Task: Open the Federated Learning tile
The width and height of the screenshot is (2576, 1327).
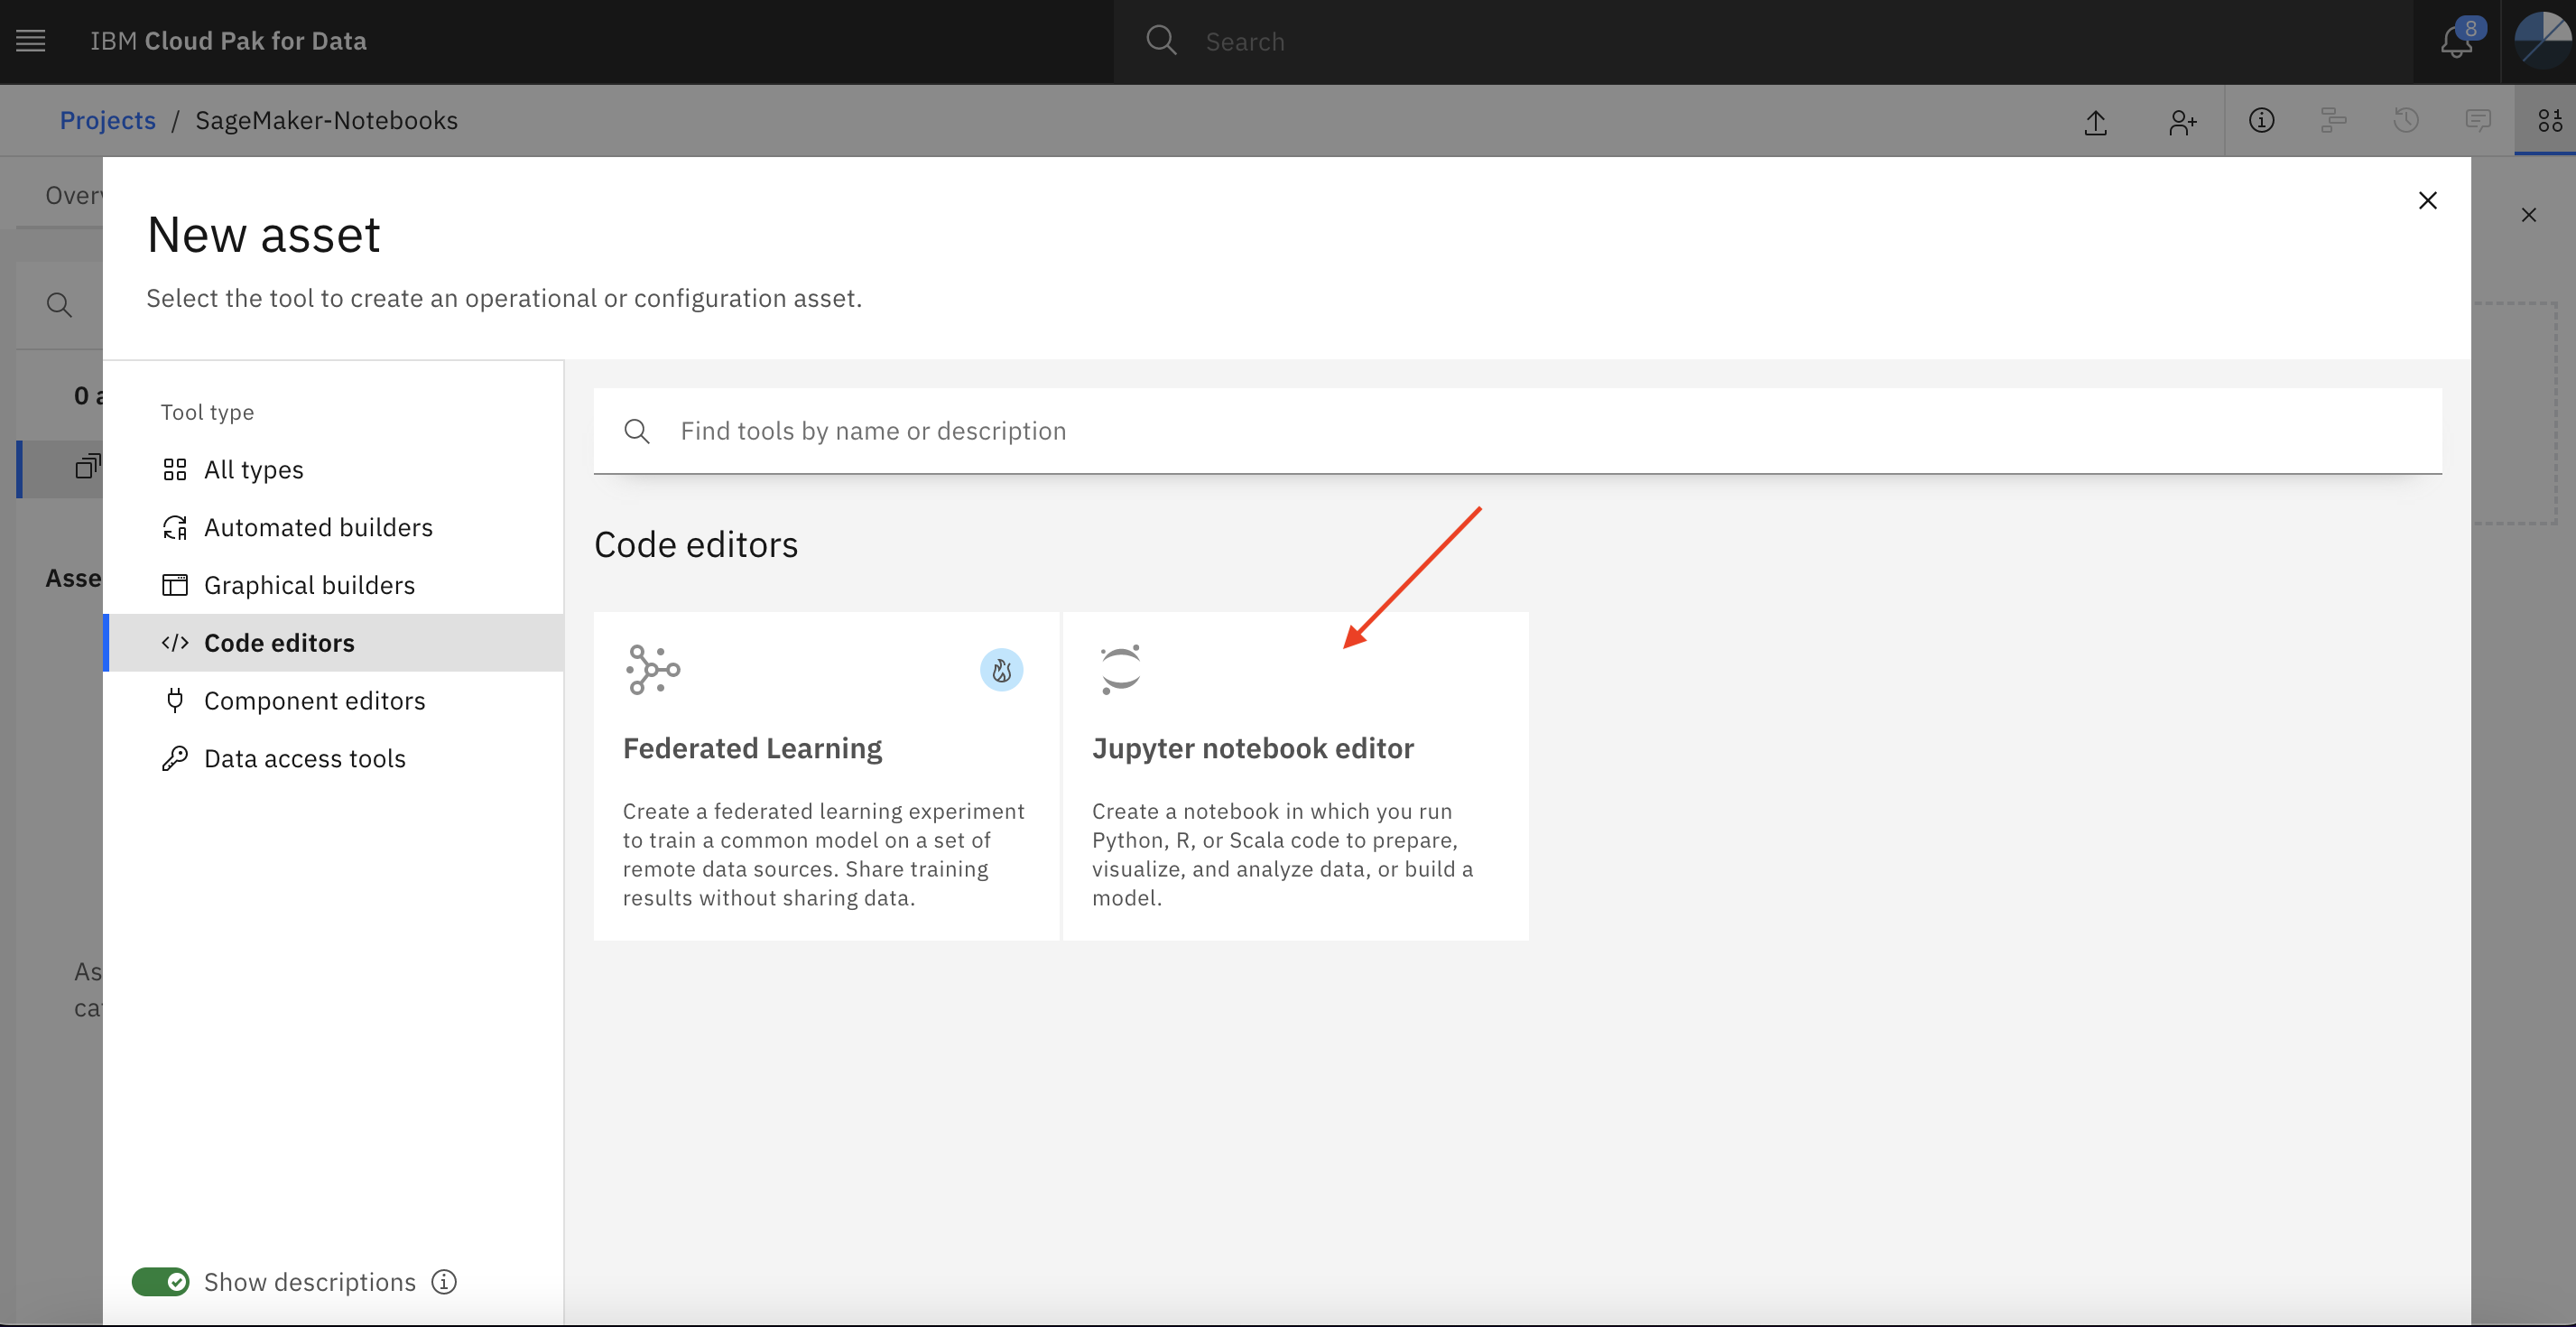Action: 826,776
